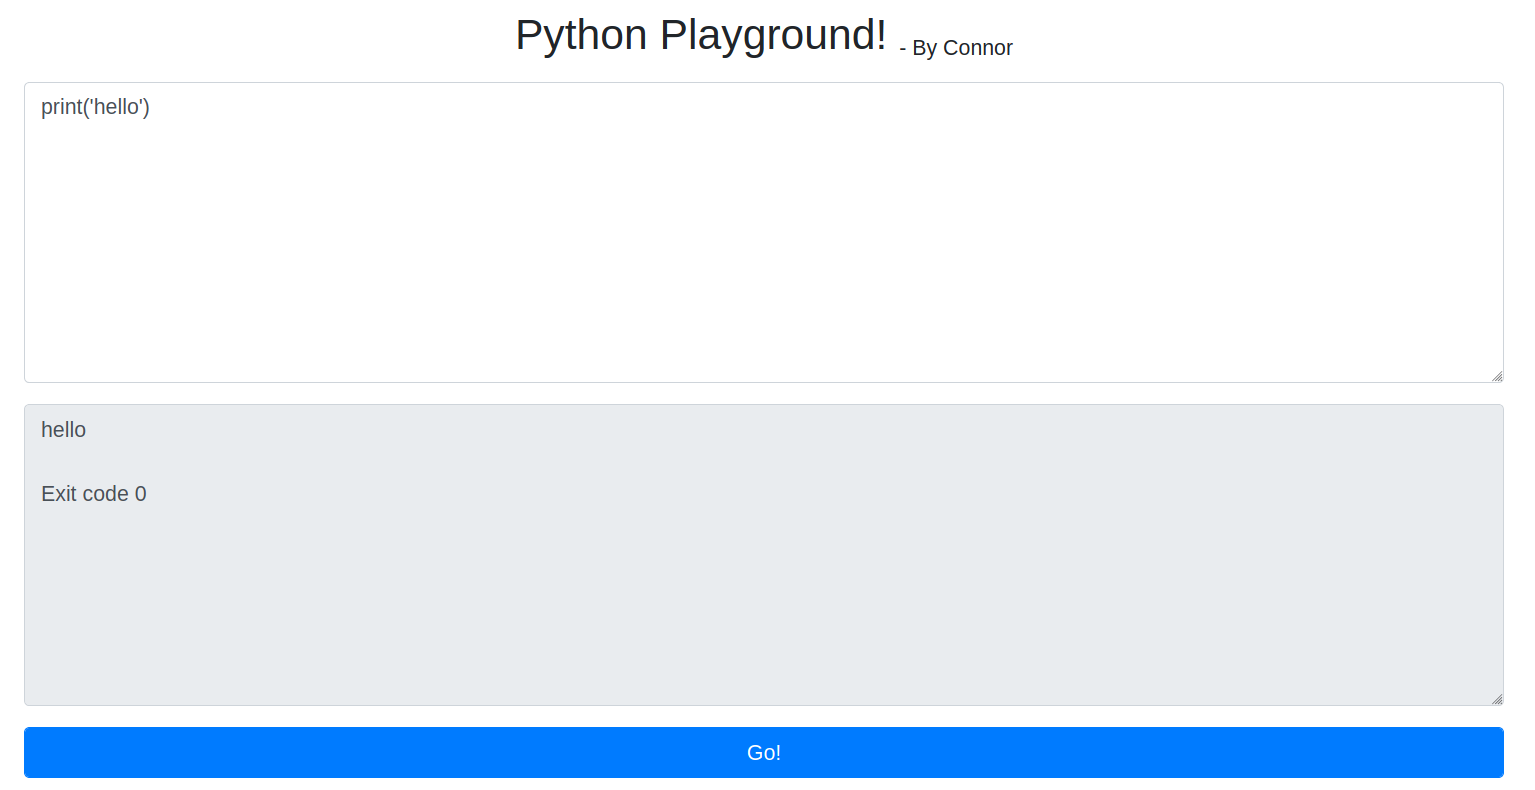Click the code editor's corner resize grip
Viewport: 1535px width, 790px height.
coord(1496,376)
